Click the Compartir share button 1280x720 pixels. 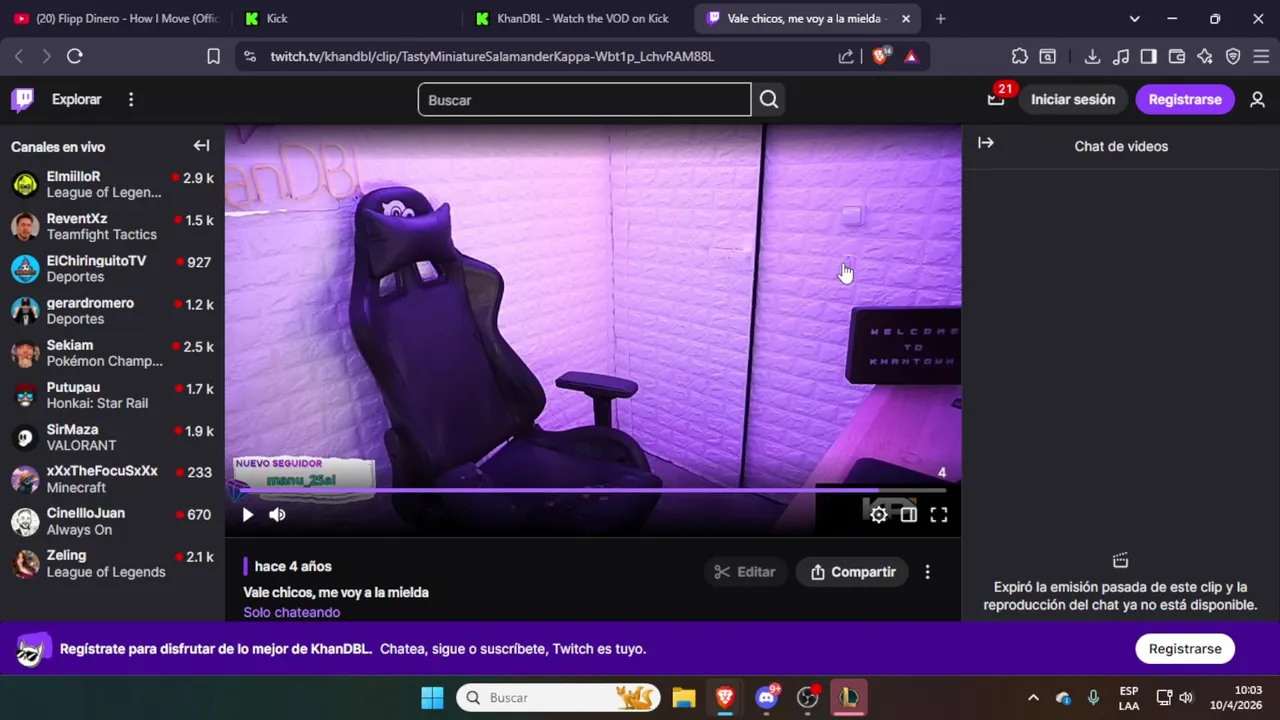point(853,572)
